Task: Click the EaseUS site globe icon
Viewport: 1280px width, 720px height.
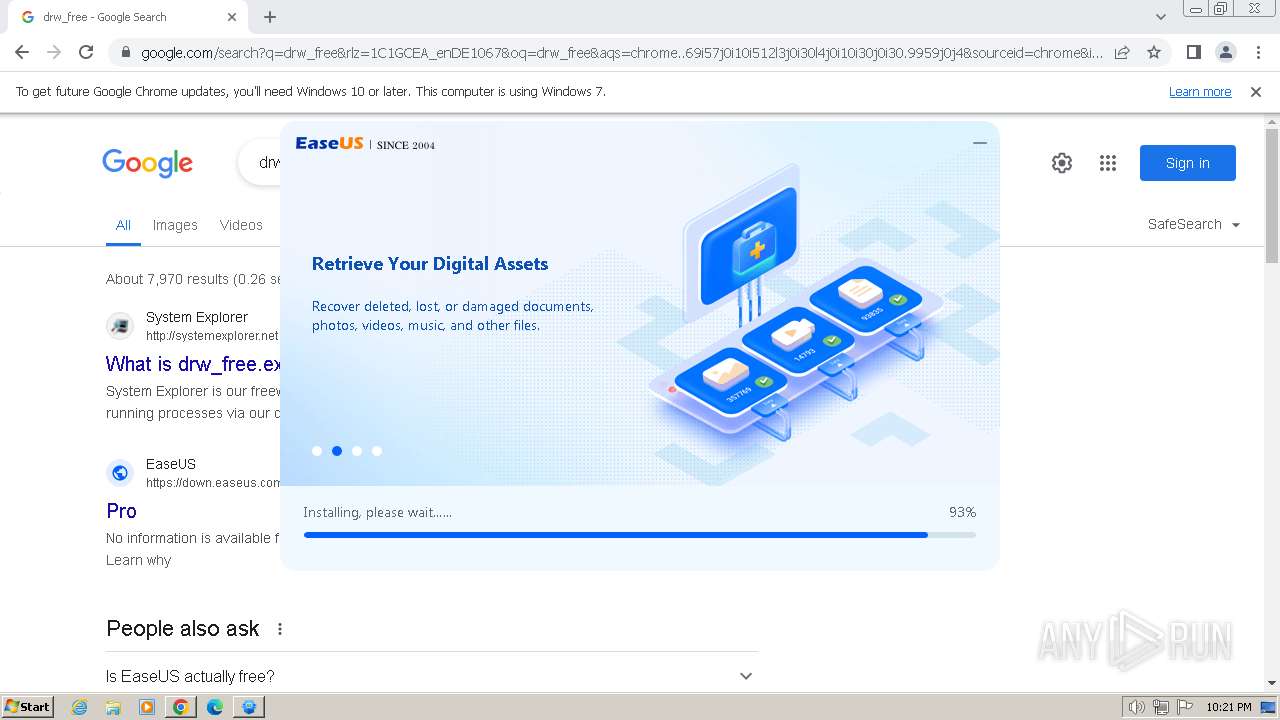Action: point(120,473)
